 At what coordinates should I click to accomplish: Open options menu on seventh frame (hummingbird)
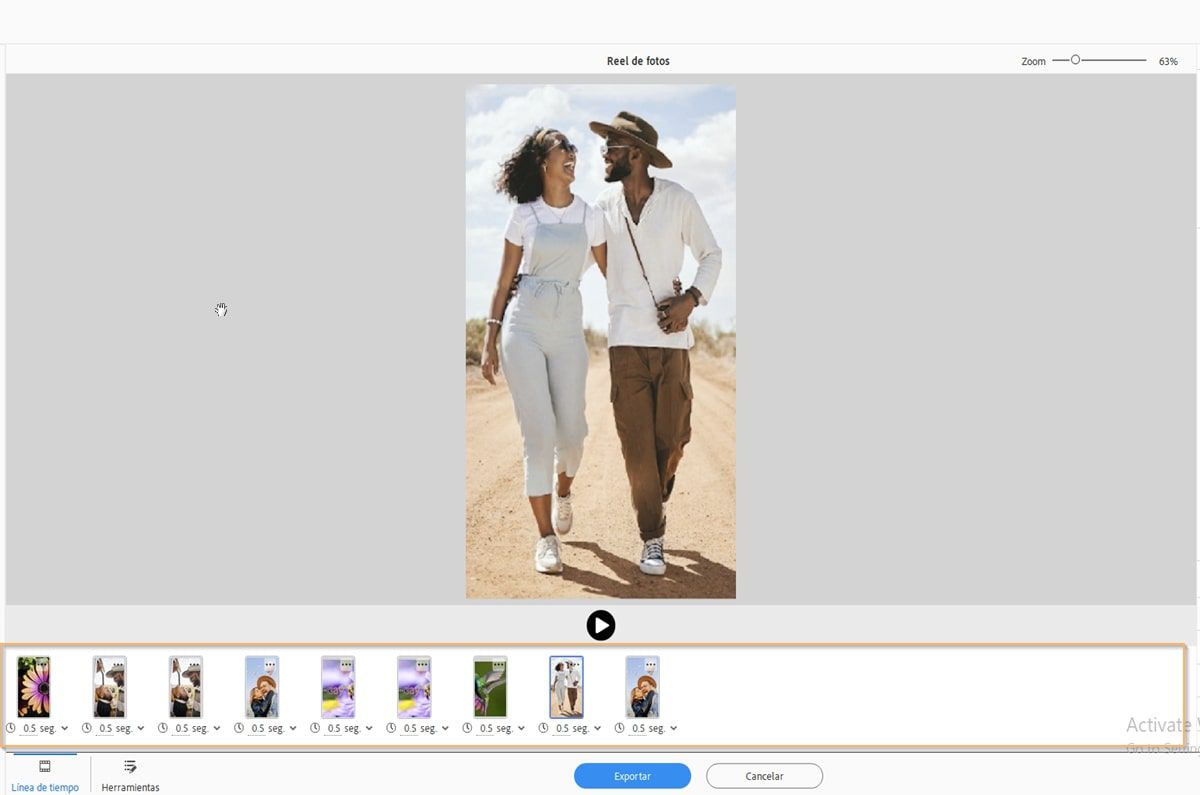(x=499, y=664)
